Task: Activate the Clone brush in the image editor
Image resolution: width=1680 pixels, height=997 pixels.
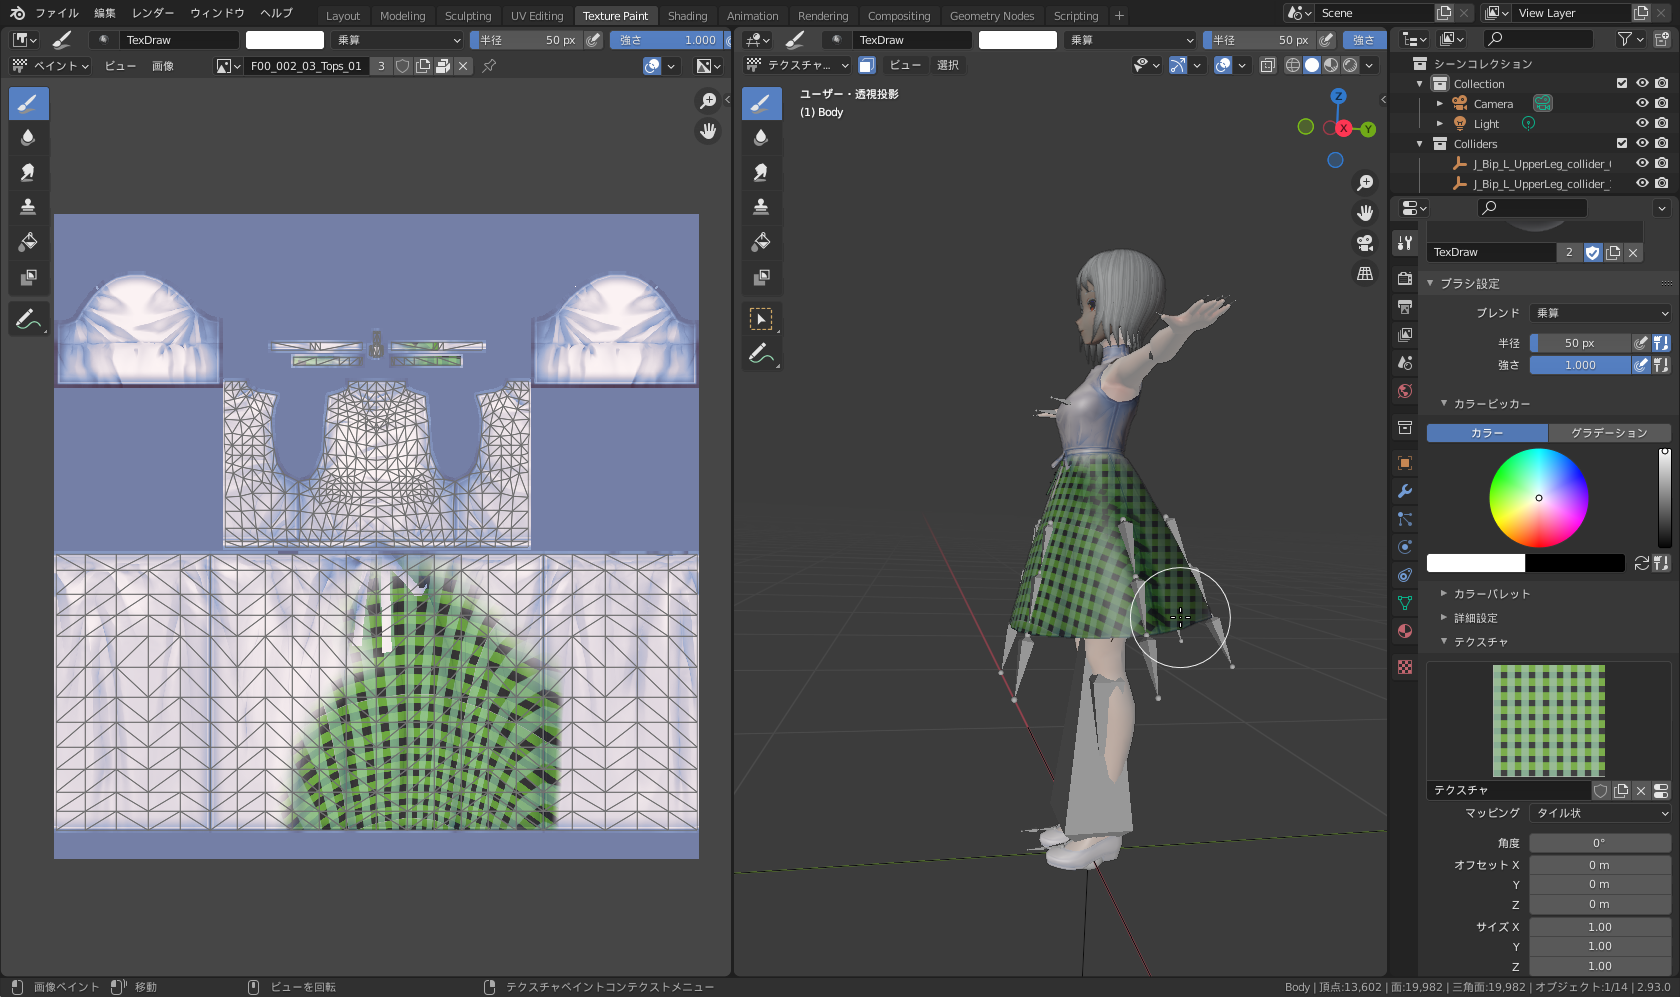Action: point(28,206)
